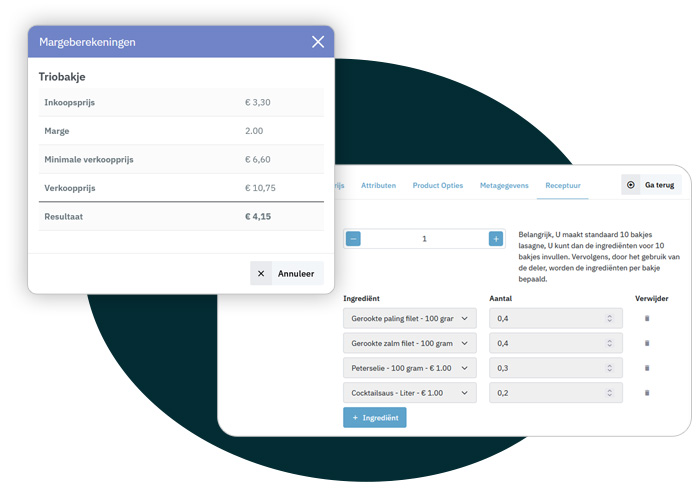Viewport: 700px width, 500px height.
Task: Open the Peterselie ingredient dropdown
Action: pos(409,368)
